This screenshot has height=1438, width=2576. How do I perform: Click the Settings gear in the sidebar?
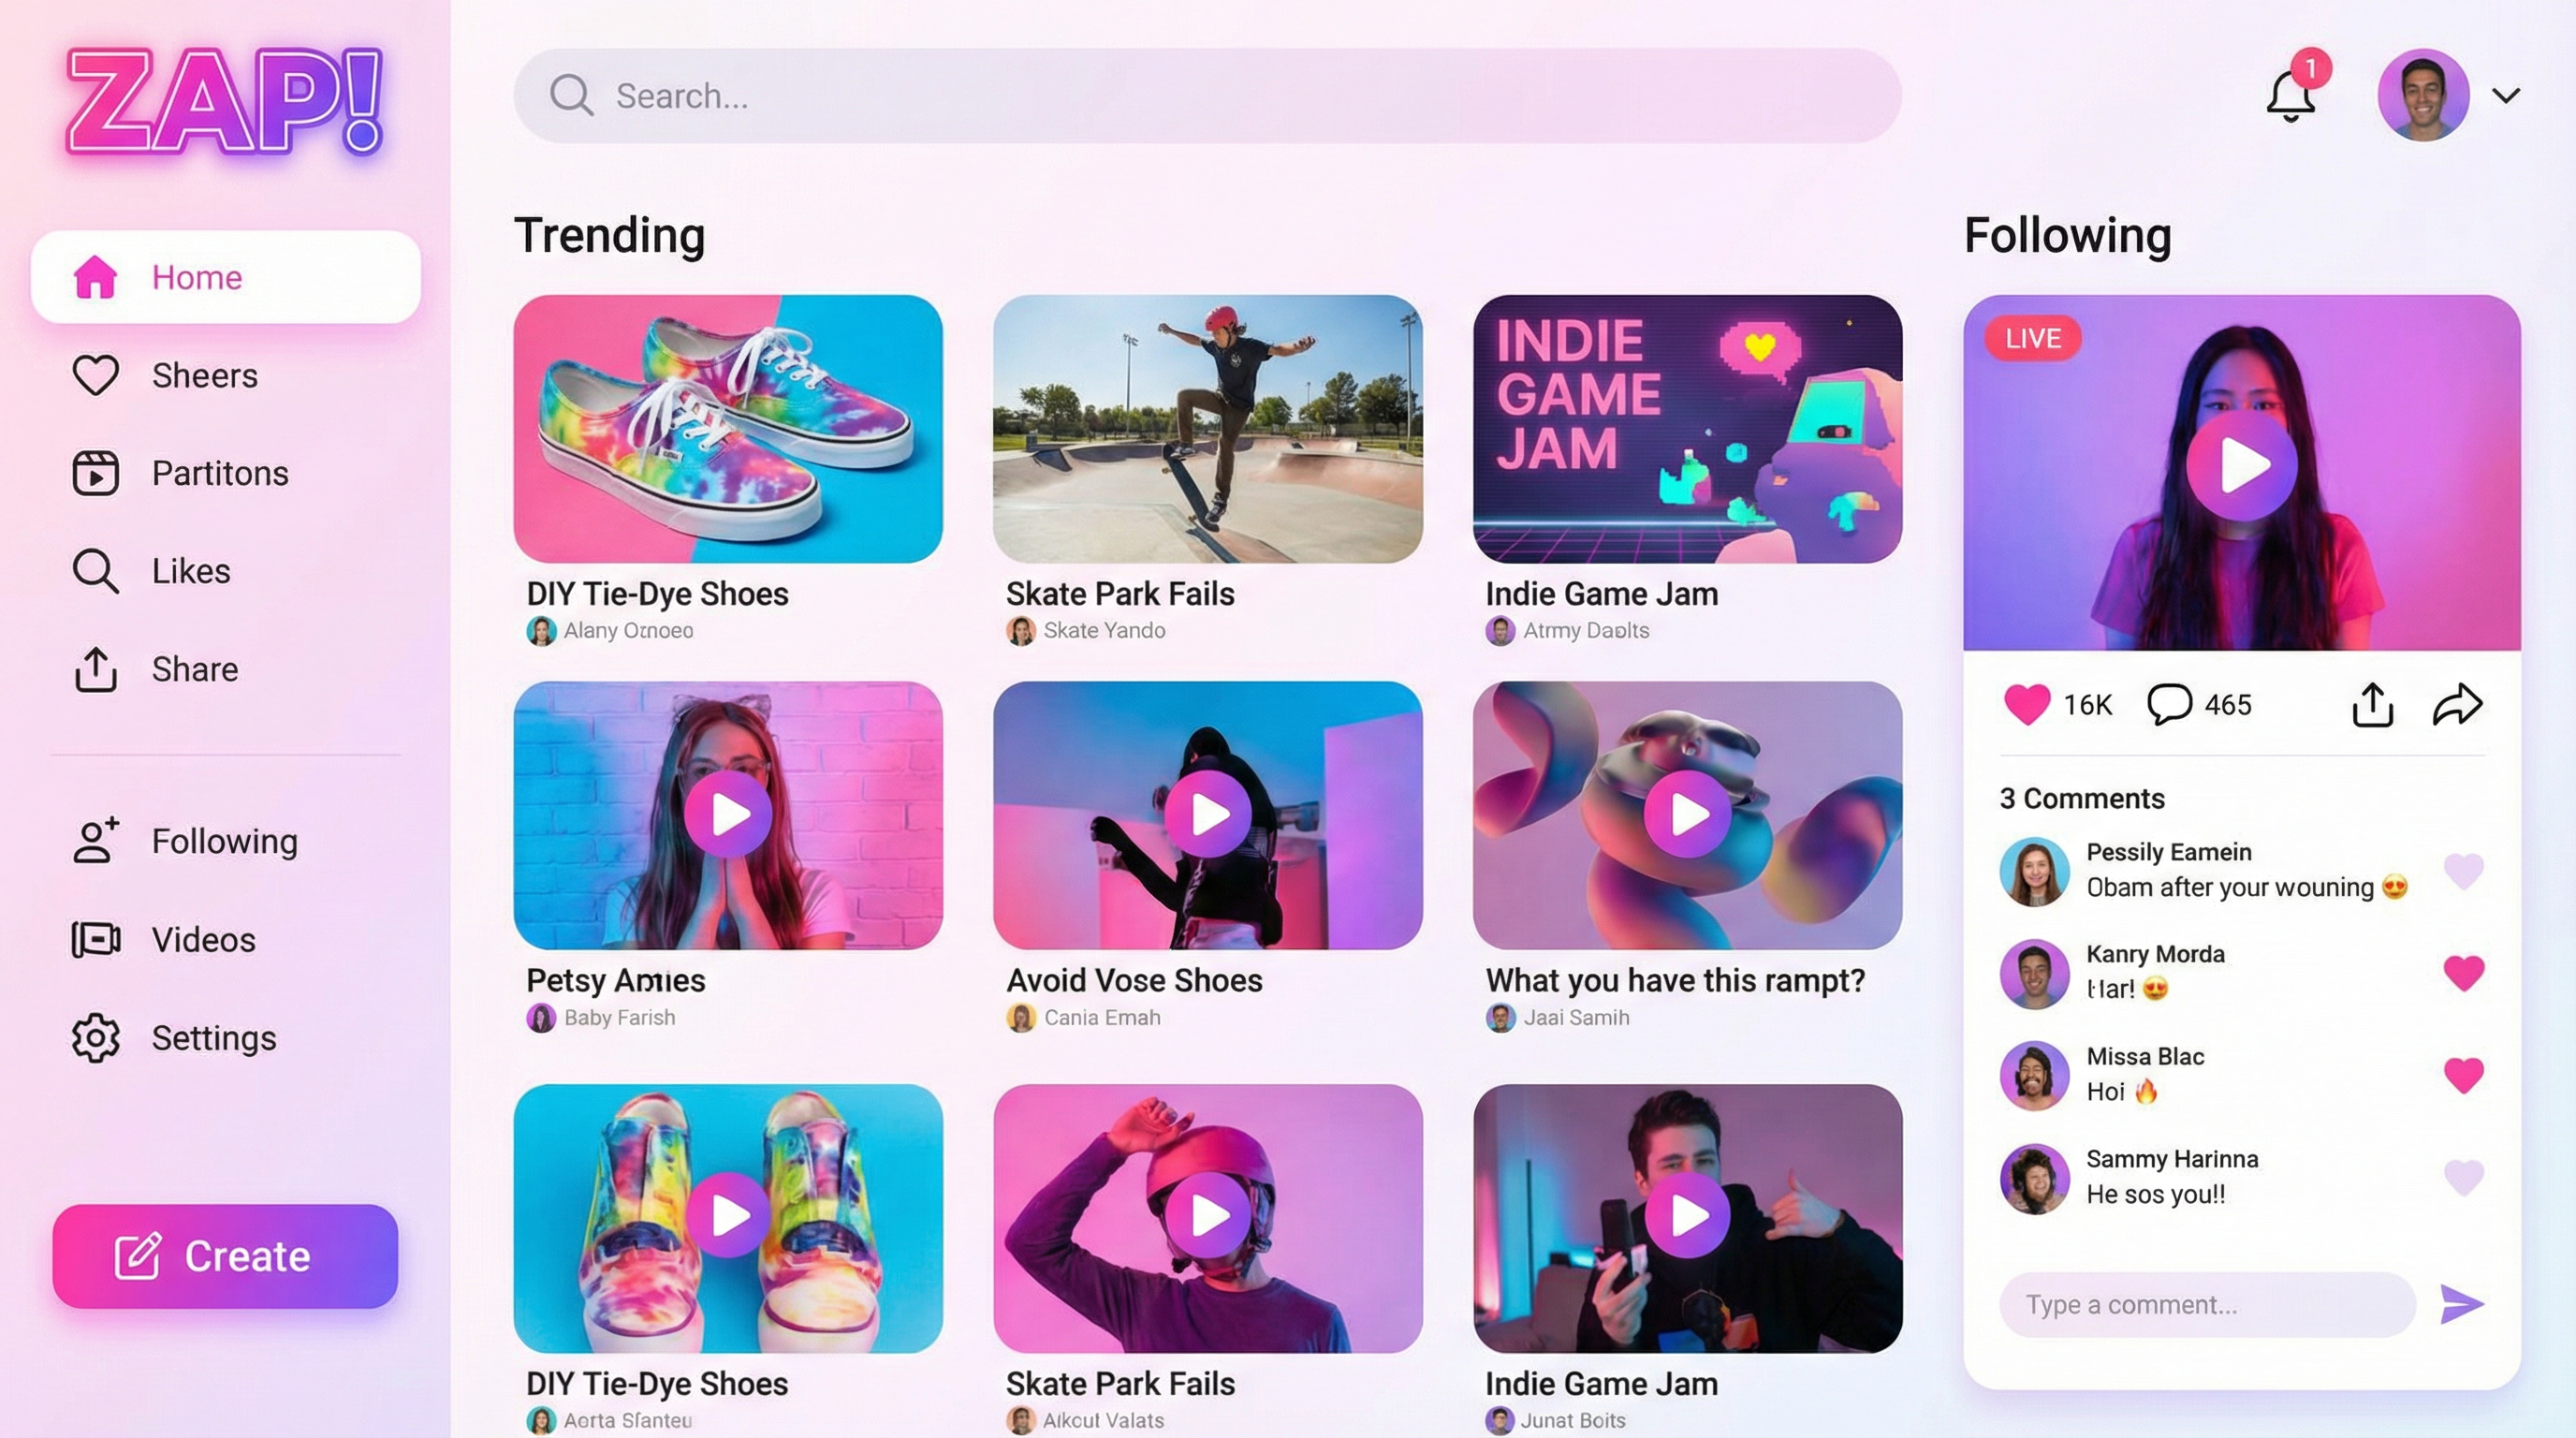tap(95, 1038)
